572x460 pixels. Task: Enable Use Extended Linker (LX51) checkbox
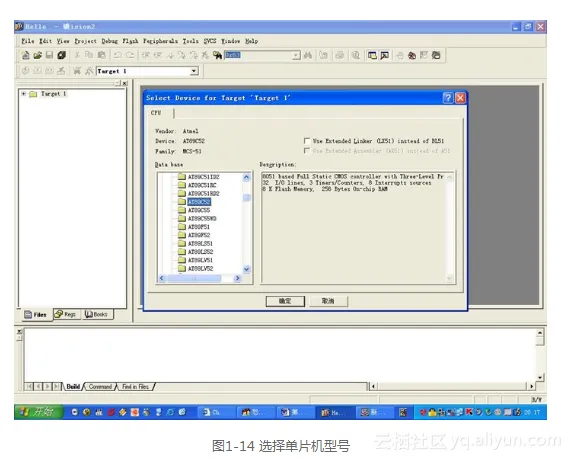(307, 141)
